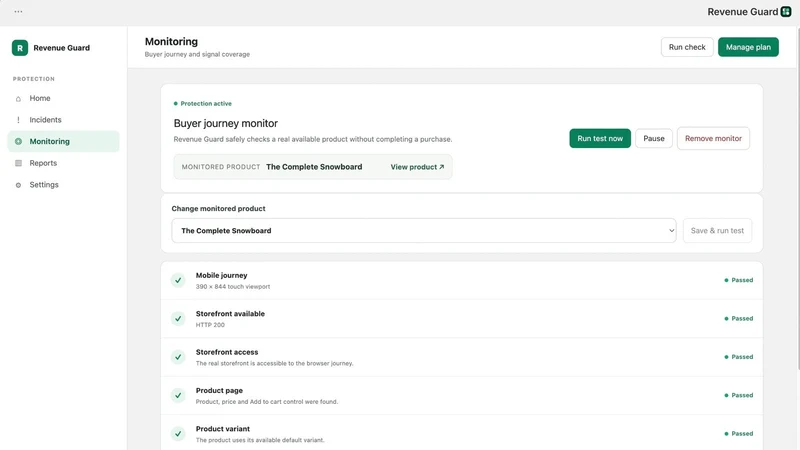
Task: Click the Passed status for Storefront available
Action: (738, 318)
